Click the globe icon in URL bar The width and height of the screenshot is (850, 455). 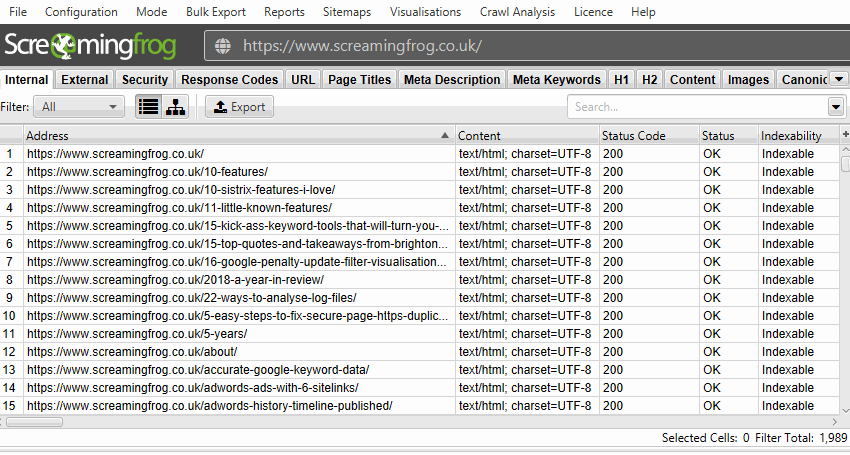tap(223, 46)
